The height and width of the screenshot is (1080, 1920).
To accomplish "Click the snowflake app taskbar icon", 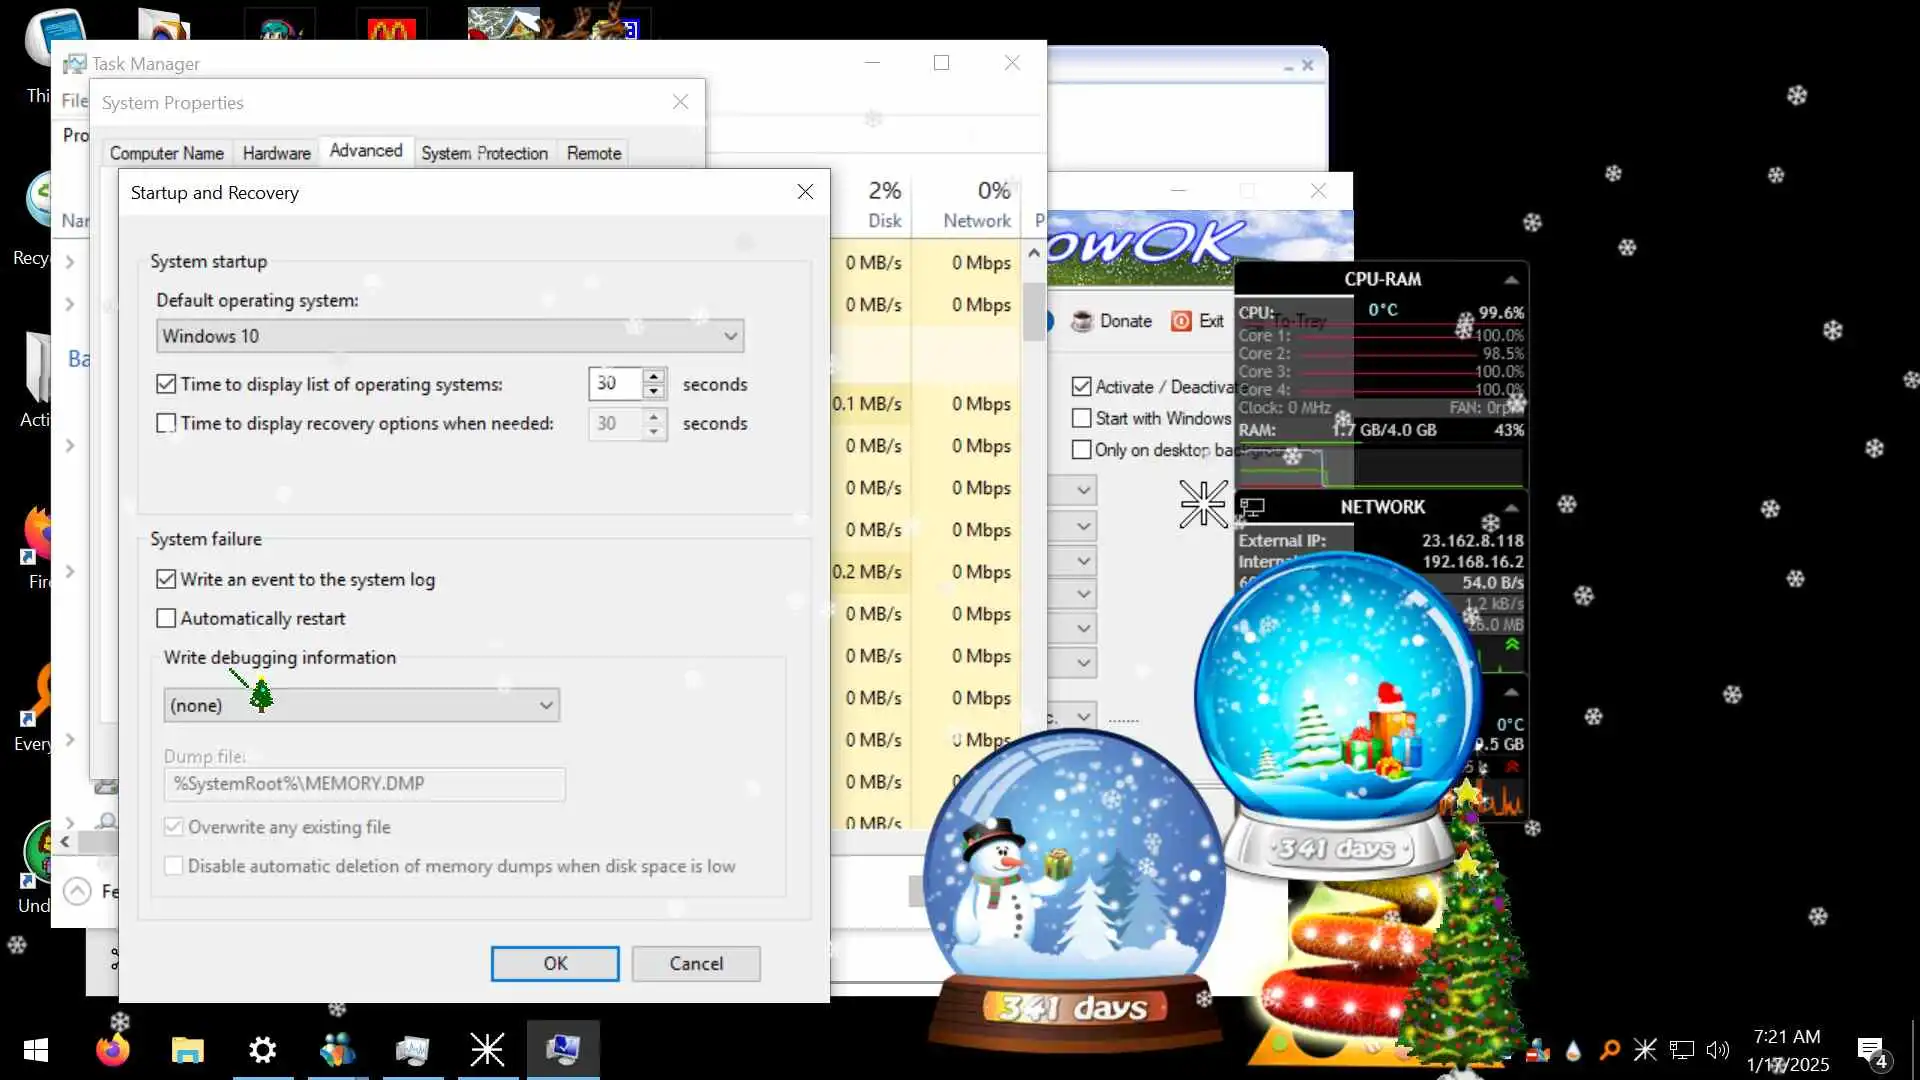I will click(x=487, y=1050).
